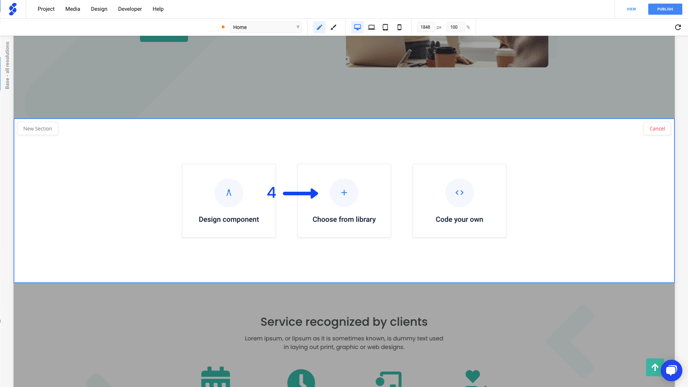
Task: Switch to mobile phone resolution view
Action: point(399,27)
